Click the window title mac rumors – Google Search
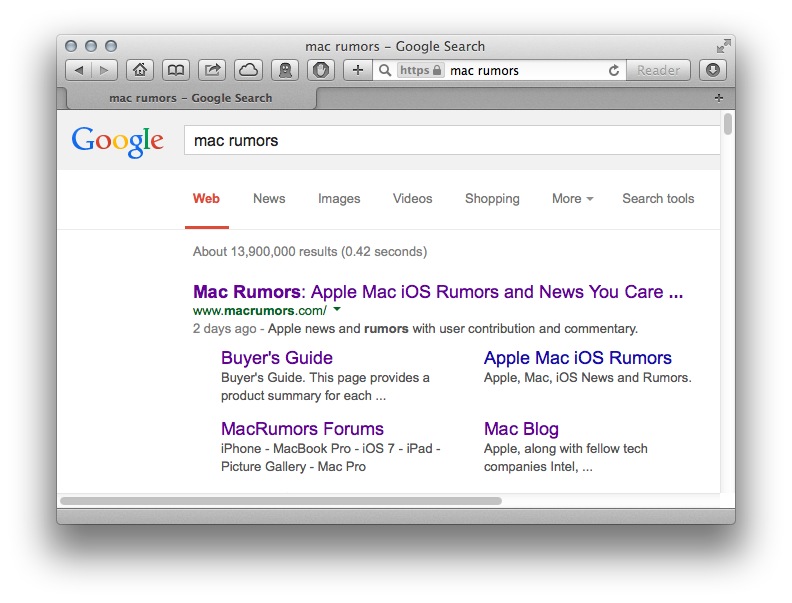The width and height of the screenshot is (792, 603). coord(395,46)
